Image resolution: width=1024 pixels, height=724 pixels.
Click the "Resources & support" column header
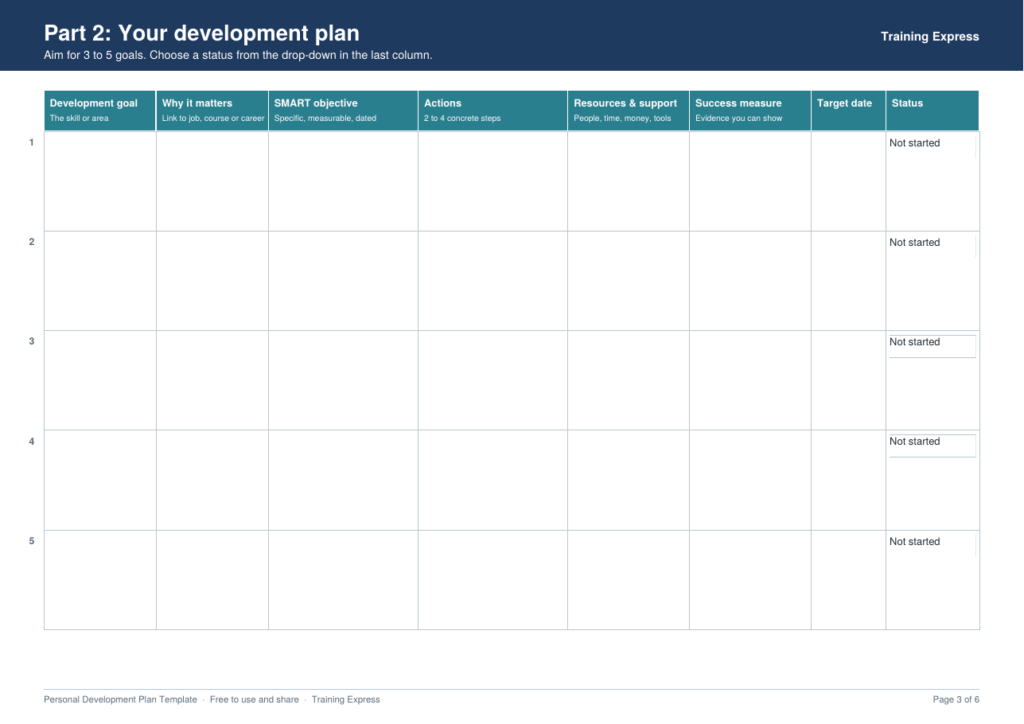pos(628,110)
